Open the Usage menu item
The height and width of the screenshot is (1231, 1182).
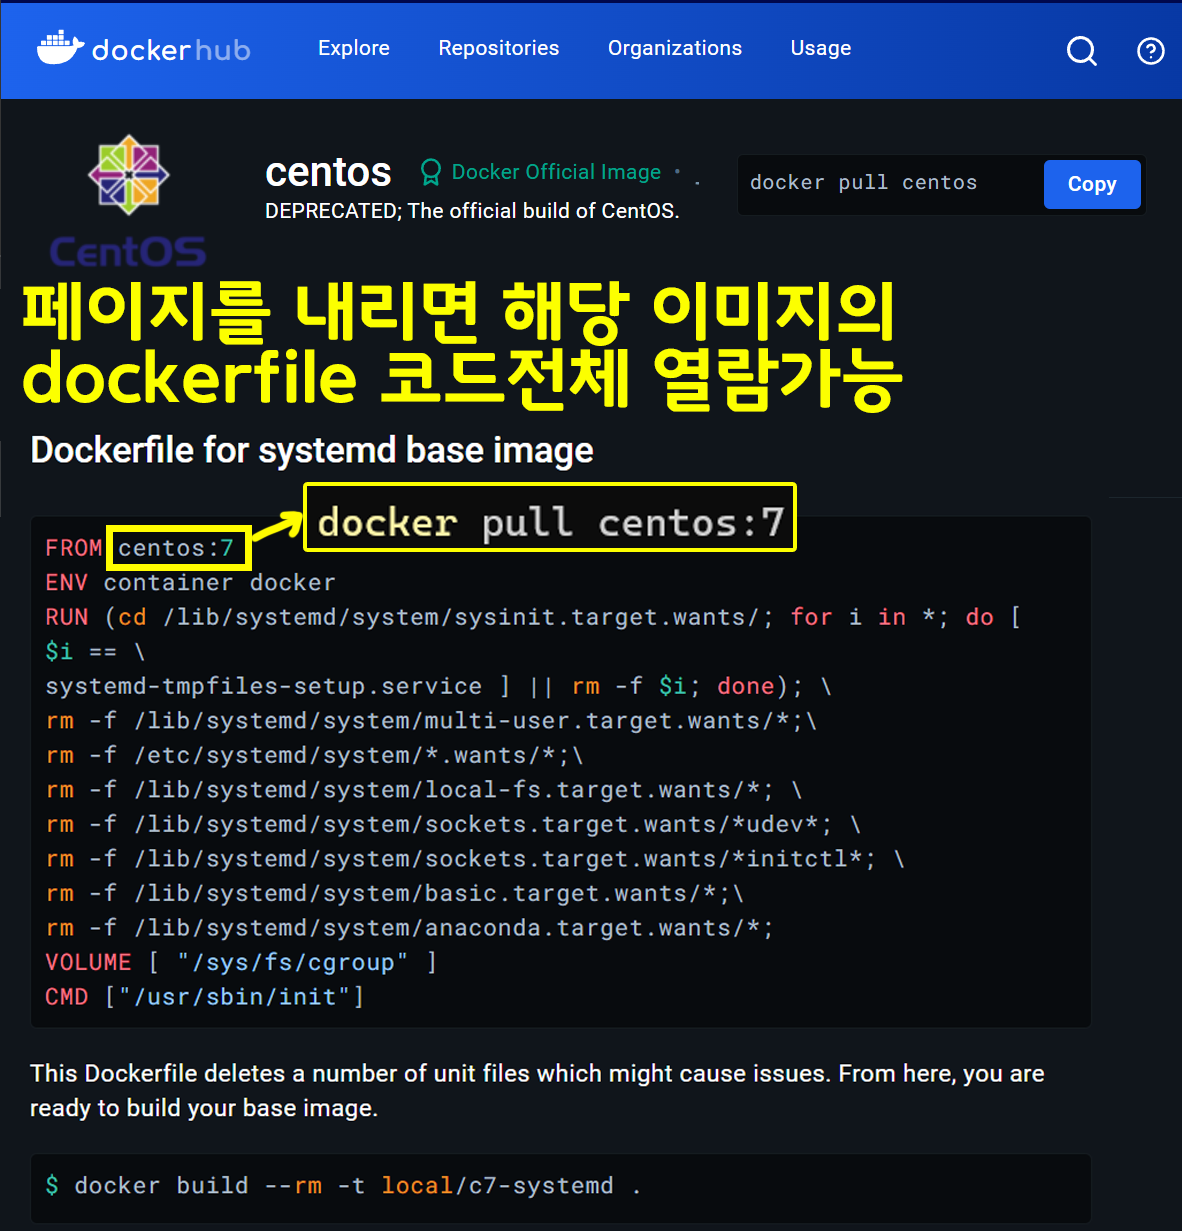821,48
